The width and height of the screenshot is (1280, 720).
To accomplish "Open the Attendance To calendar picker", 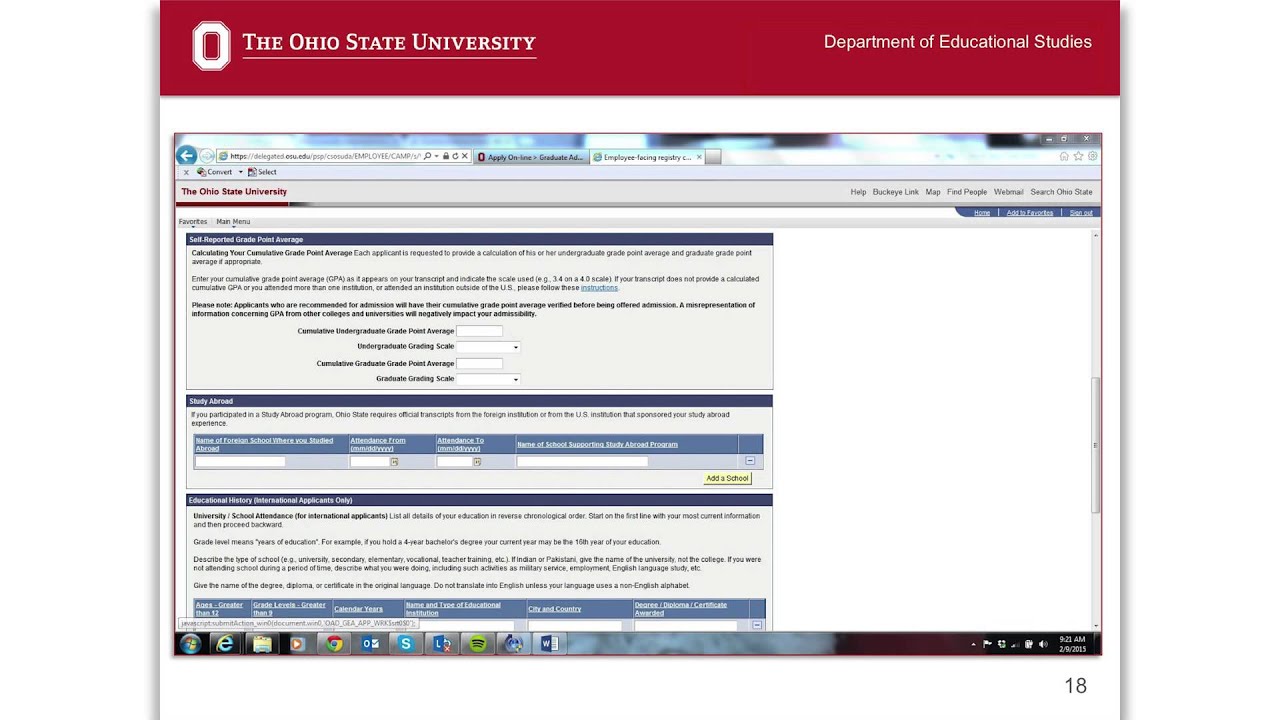I will [x=477, y=461].
